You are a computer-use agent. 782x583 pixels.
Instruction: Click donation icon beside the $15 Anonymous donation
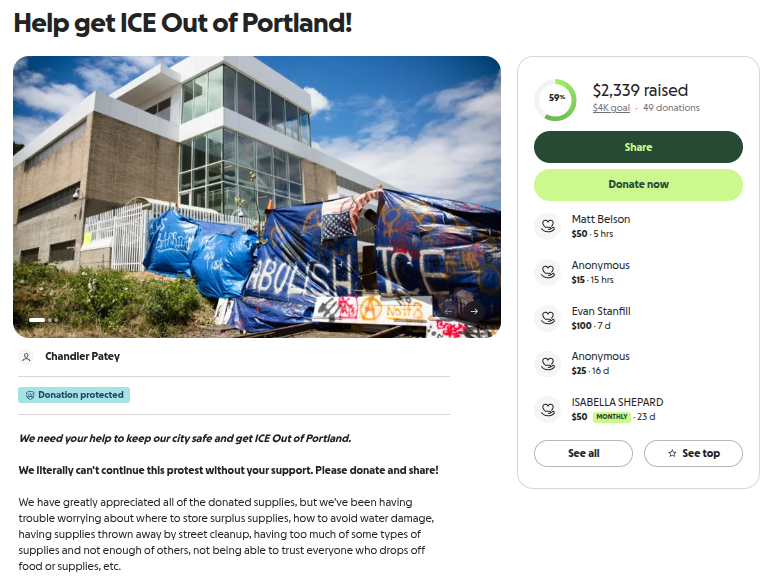point(546,272)
